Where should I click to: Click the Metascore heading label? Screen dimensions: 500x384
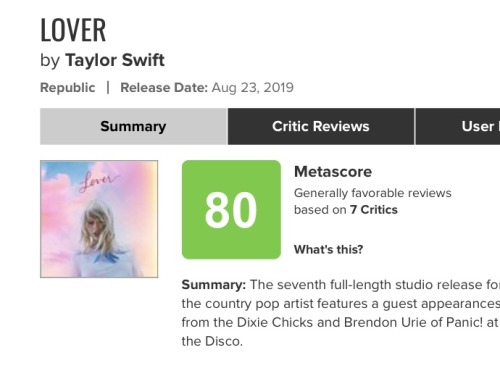click(x=333, y=172)
